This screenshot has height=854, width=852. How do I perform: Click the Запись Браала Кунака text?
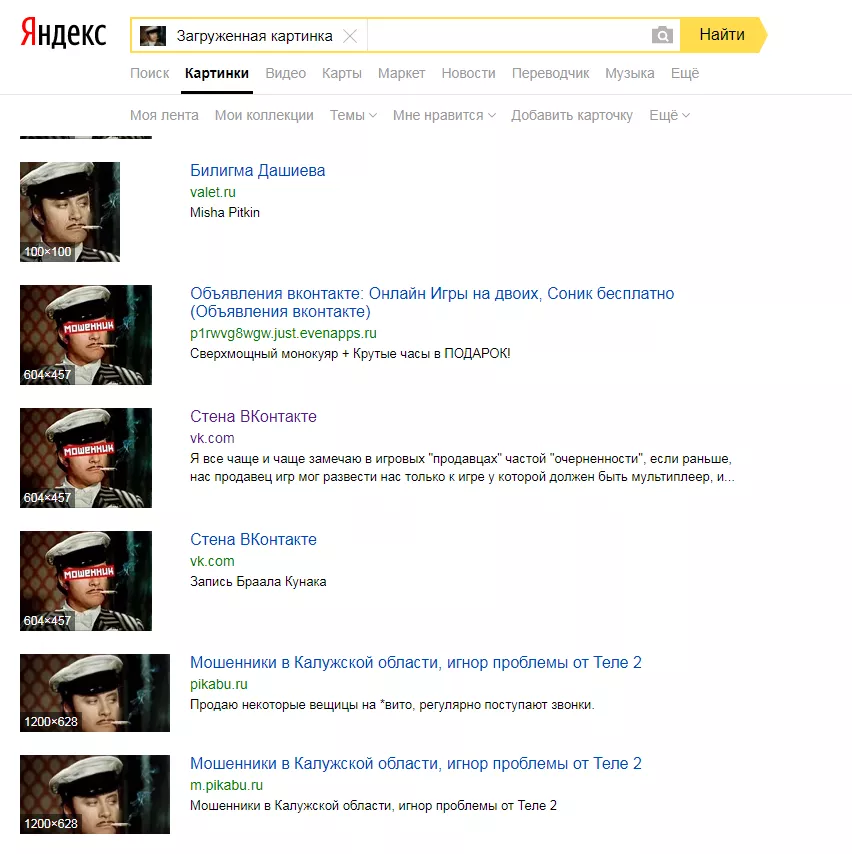point(258,582)
